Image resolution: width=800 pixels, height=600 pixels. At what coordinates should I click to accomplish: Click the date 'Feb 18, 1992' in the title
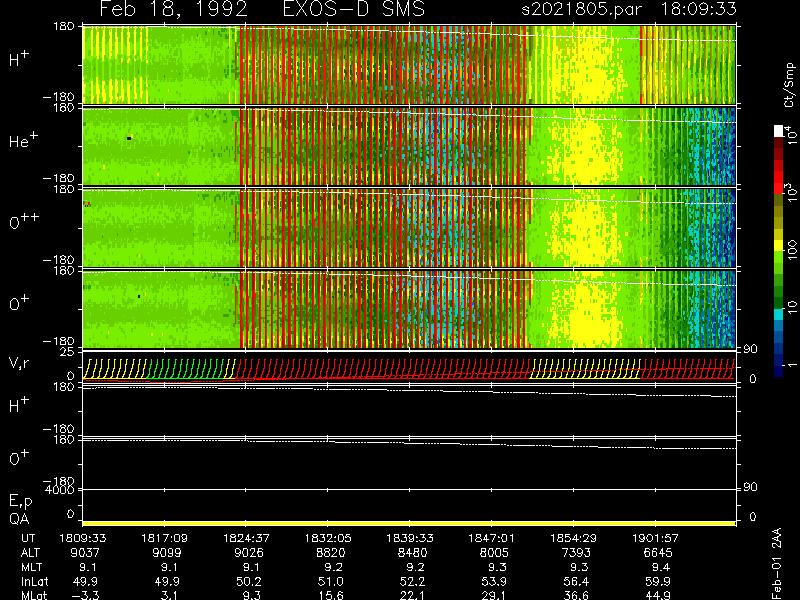click(173, 9)
